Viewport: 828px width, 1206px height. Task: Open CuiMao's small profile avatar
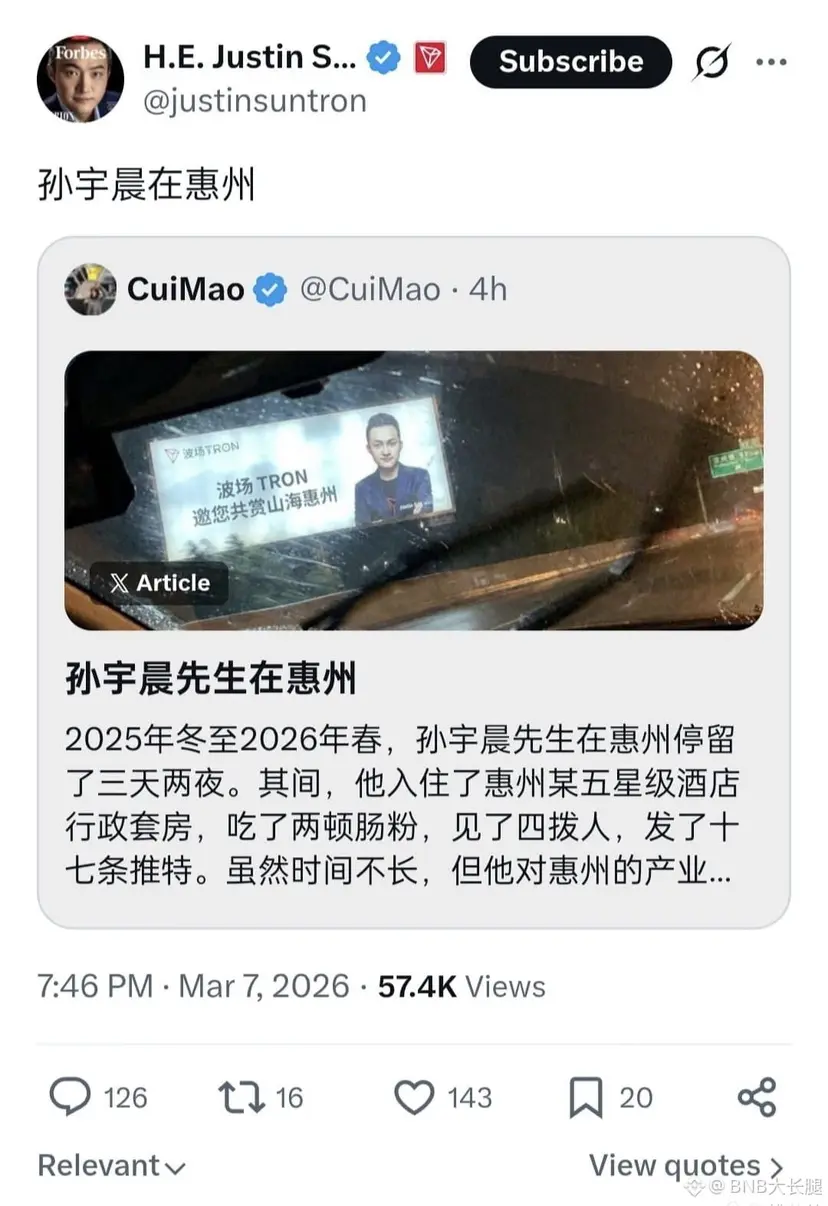90,290
